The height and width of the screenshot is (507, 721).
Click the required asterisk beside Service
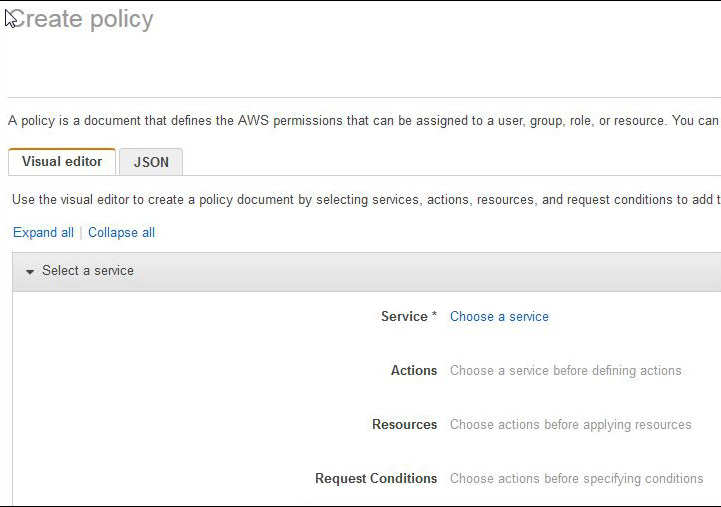tap(434, 317)
